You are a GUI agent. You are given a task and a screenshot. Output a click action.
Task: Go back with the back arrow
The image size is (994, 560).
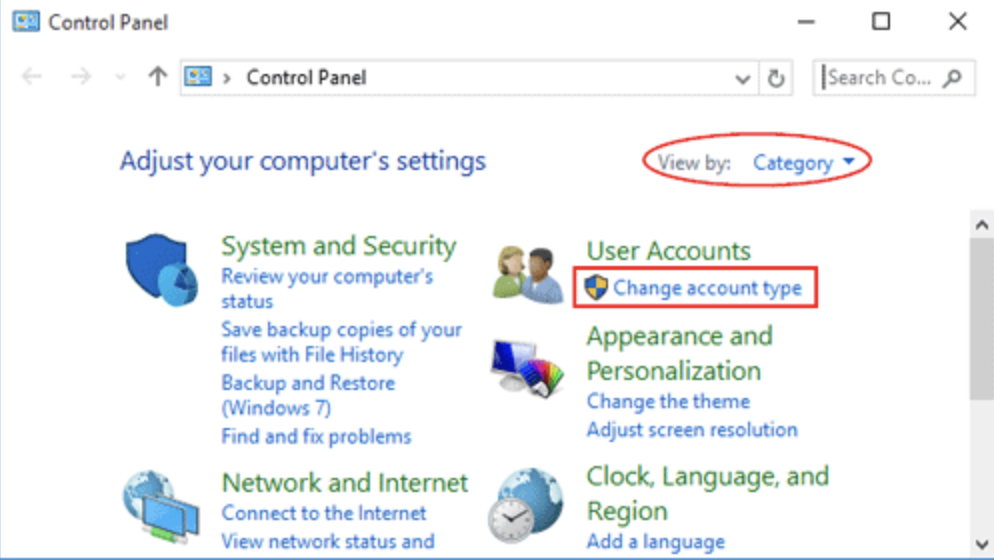pyautogui.click(x=32, y=77)
